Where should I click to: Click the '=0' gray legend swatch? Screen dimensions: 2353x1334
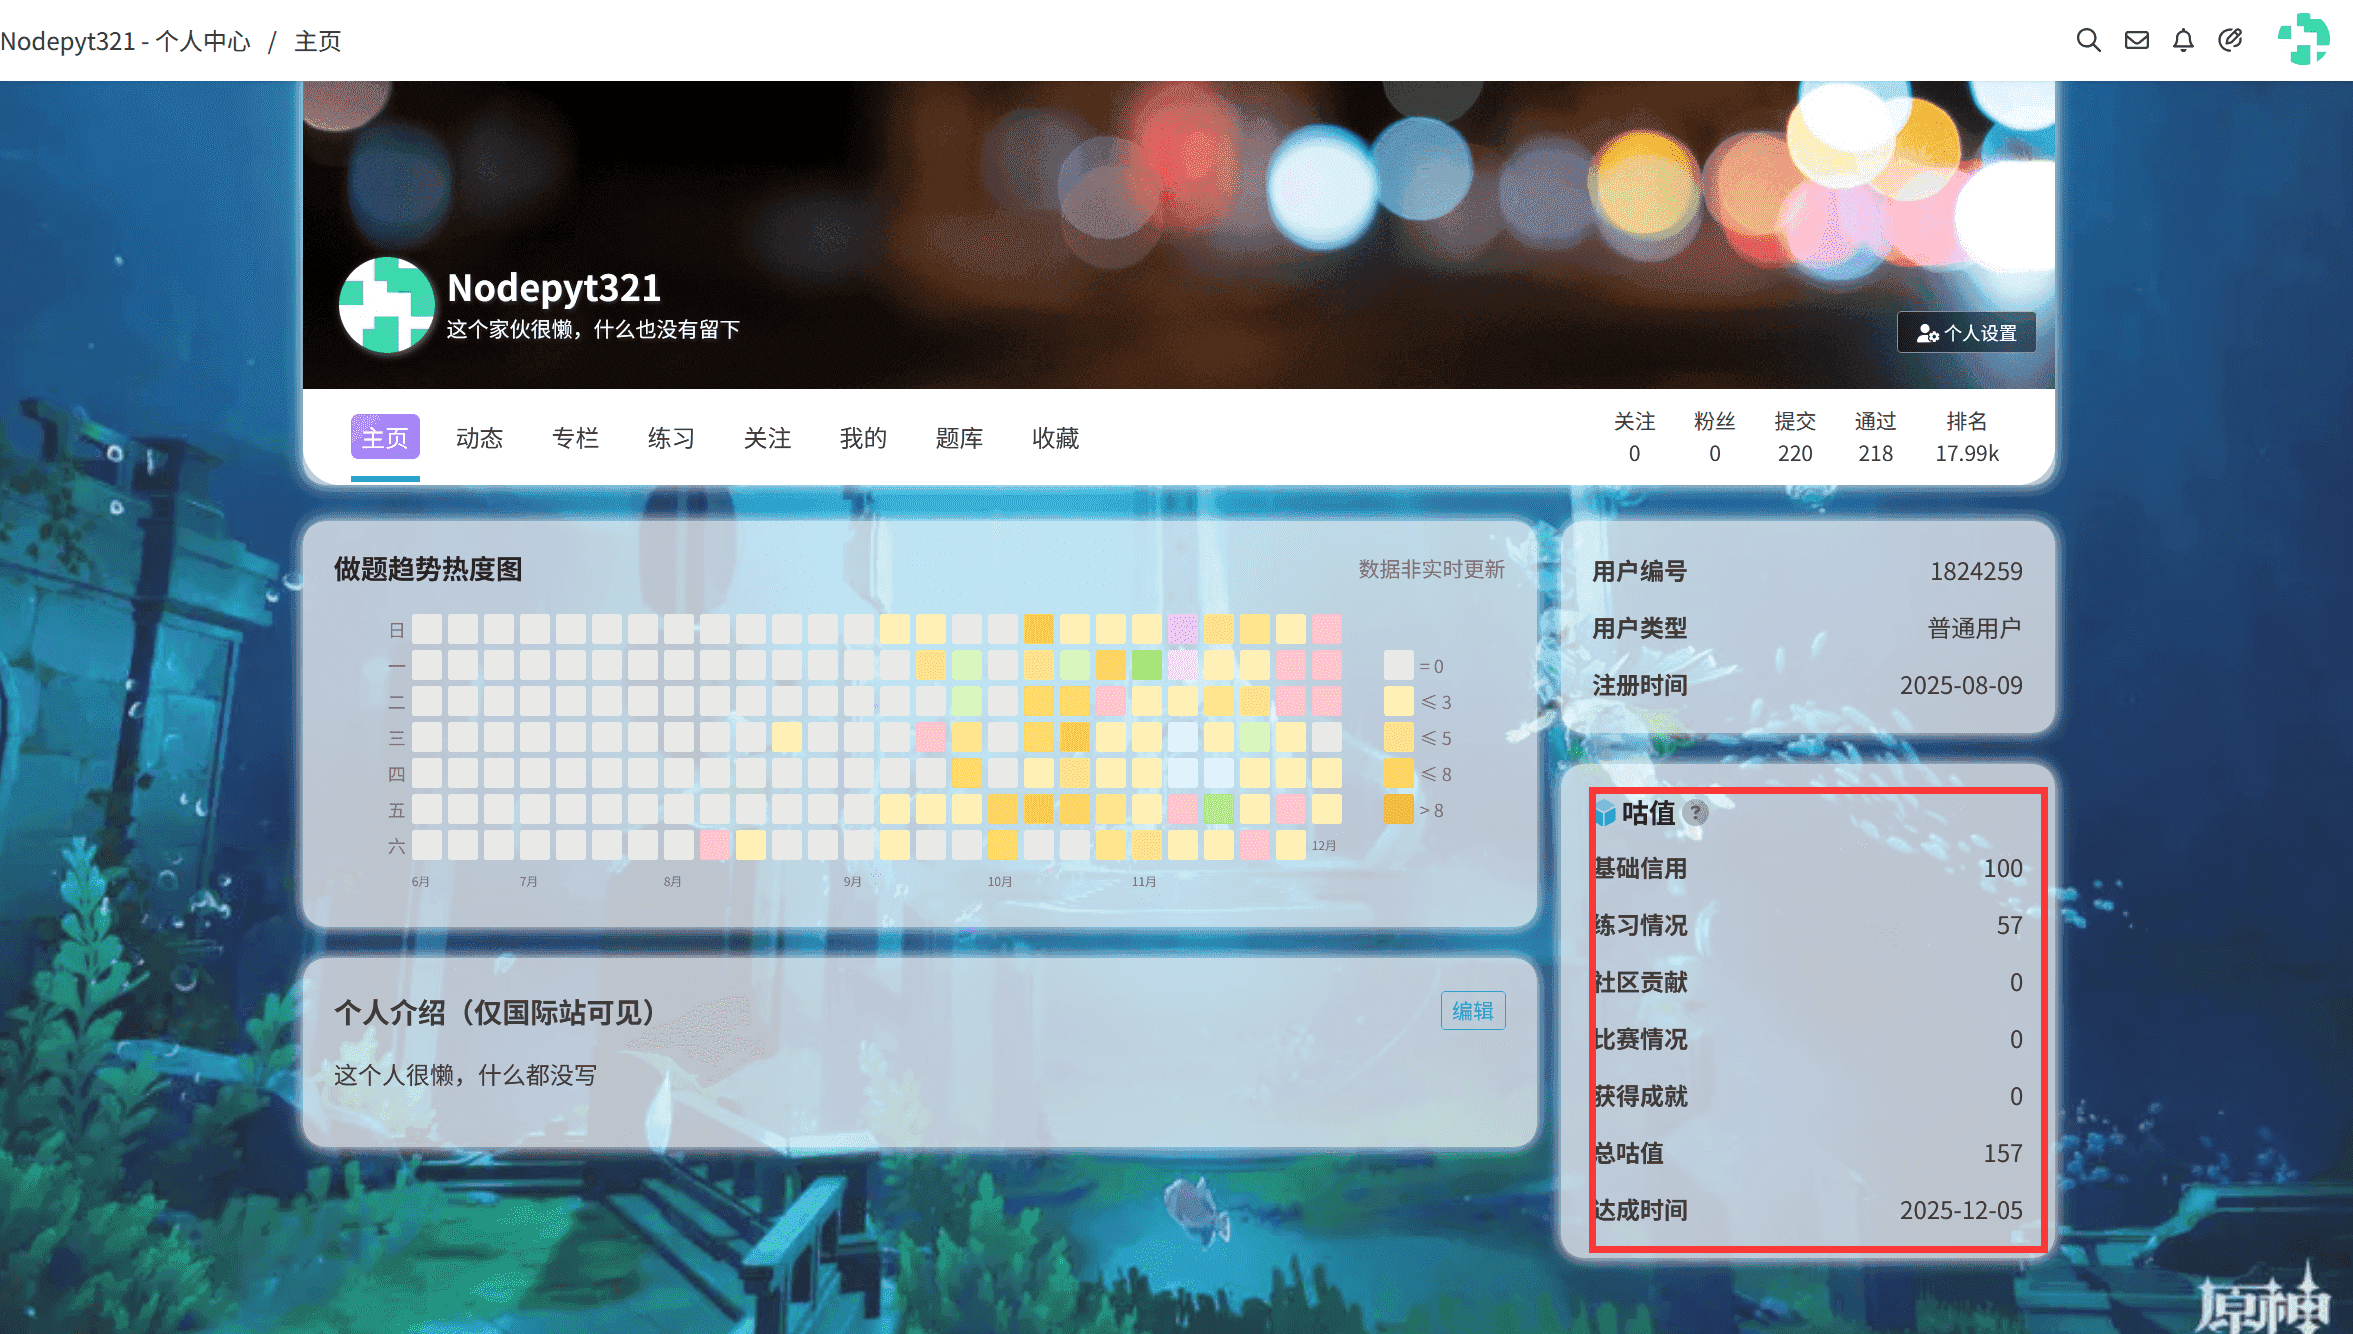tap(1398, 665)
